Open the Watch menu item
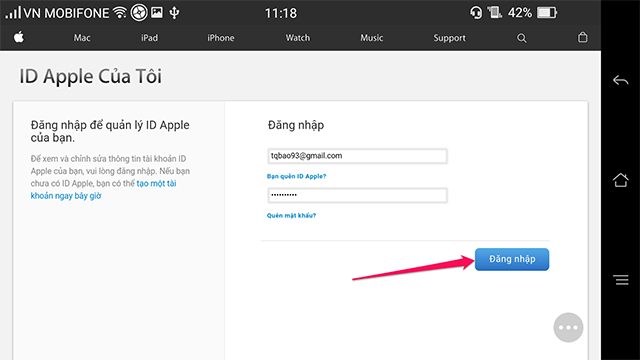The width and height of the screenshot is (640, 360). point(298,38)
